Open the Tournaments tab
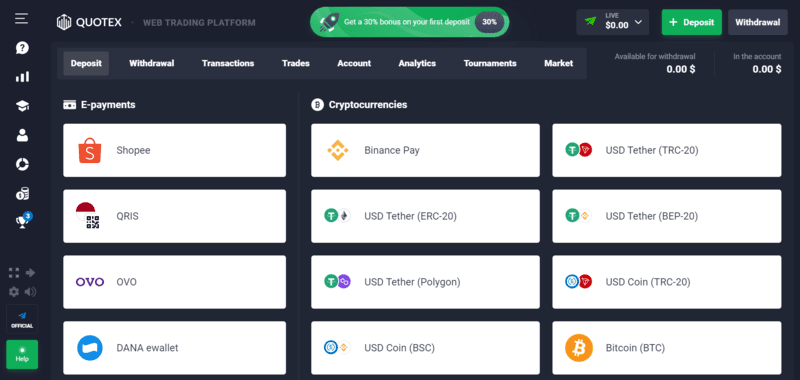This screenshot has height=380, width=800. 490,63
